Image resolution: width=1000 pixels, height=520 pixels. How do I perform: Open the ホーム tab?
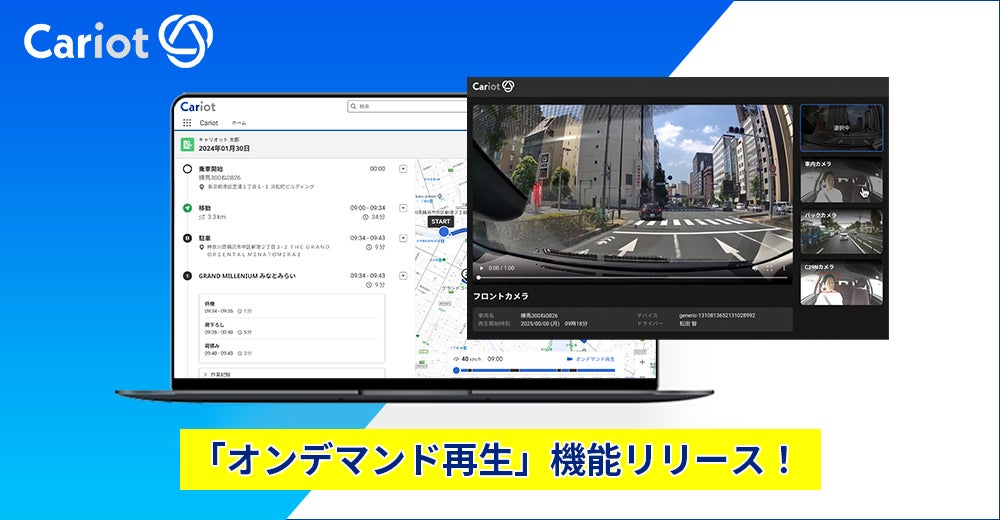pyautogui.click(x=239, y=123)
